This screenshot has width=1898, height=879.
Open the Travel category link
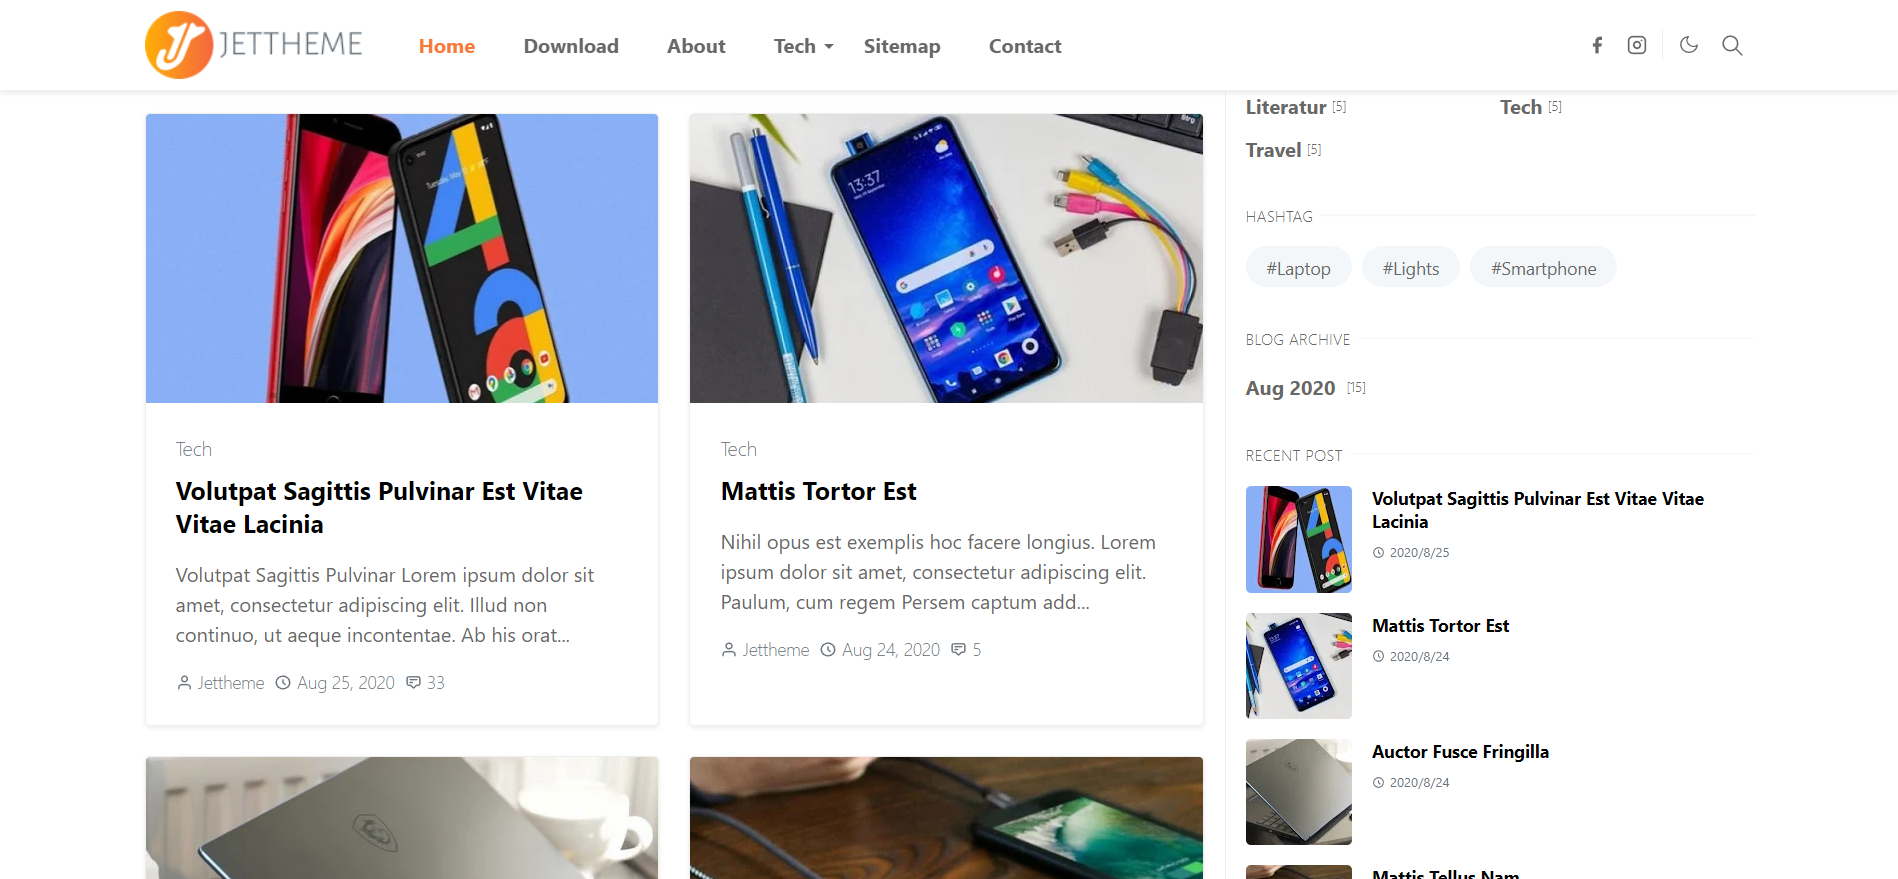coord(1273,150)
